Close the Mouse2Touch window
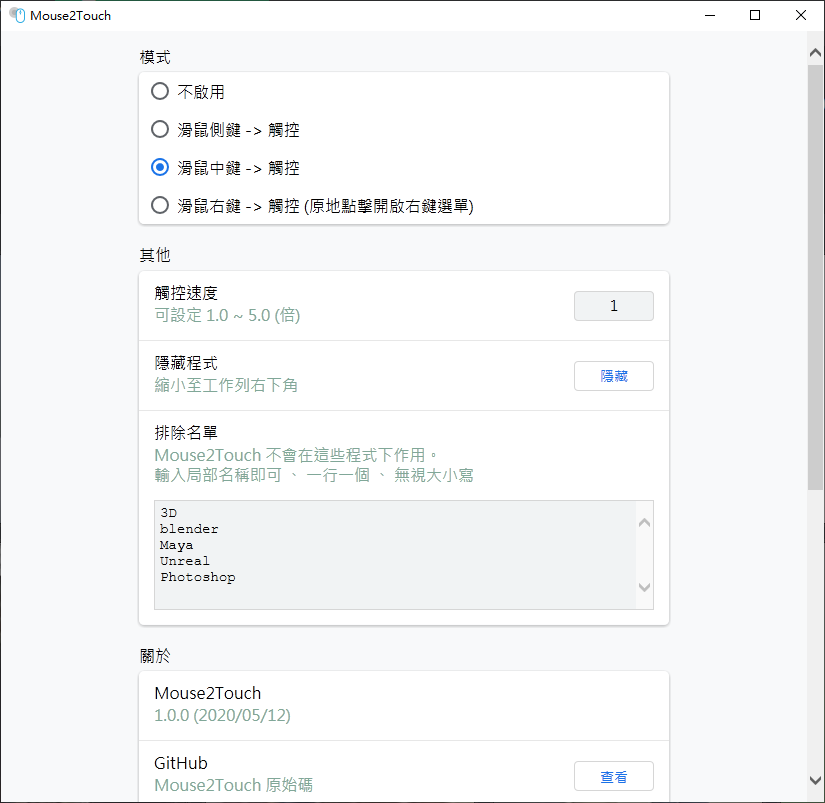 pyautogui.click(x=801, y=15)
